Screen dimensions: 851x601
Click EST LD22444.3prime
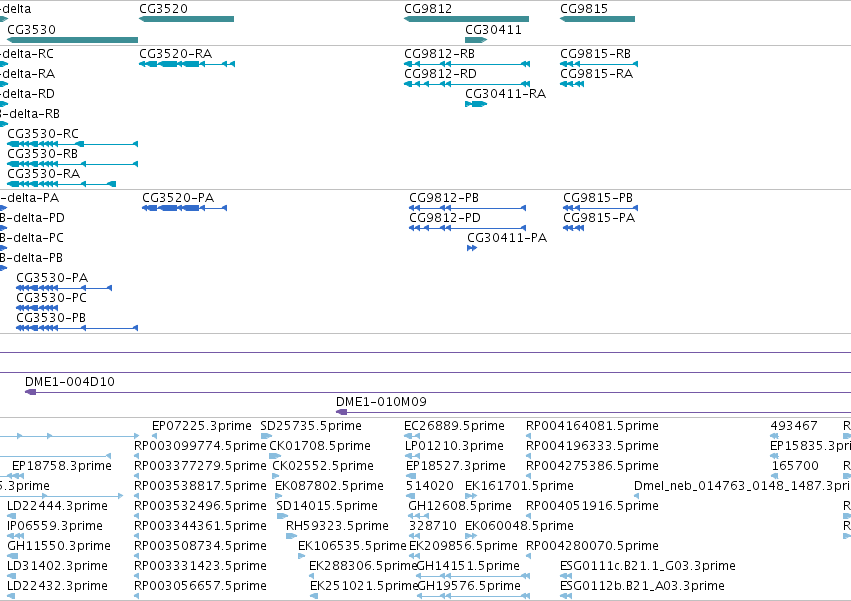58,506
